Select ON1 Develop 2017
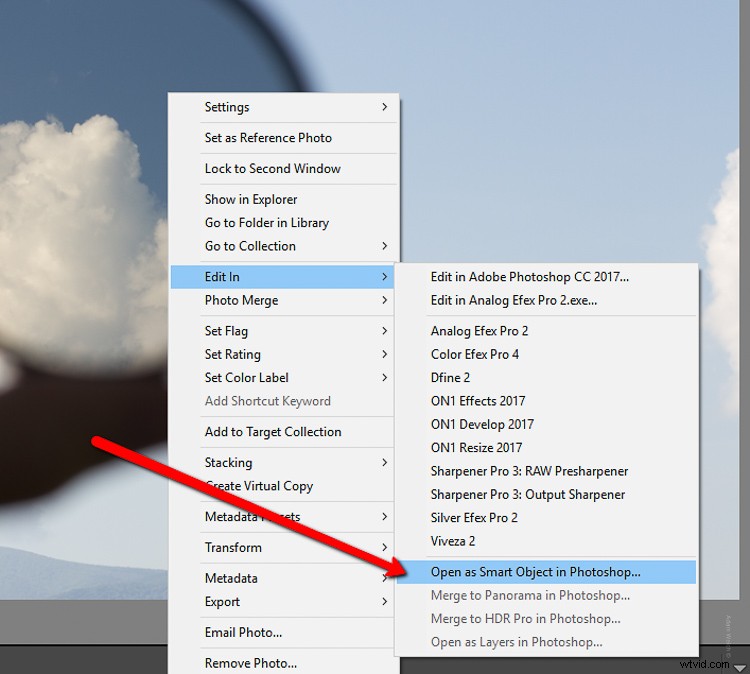This screenshot has width=750, height=674. tap(546, 424)
